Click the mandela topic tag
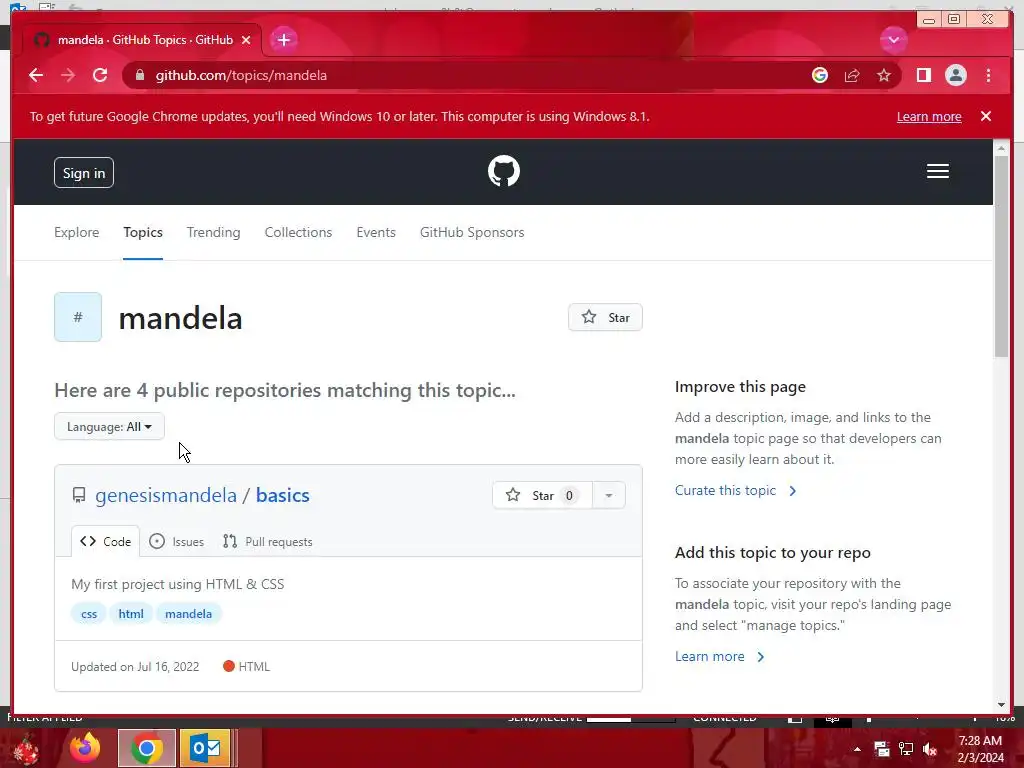The image size is (1024, 768). tap(188, 614)
